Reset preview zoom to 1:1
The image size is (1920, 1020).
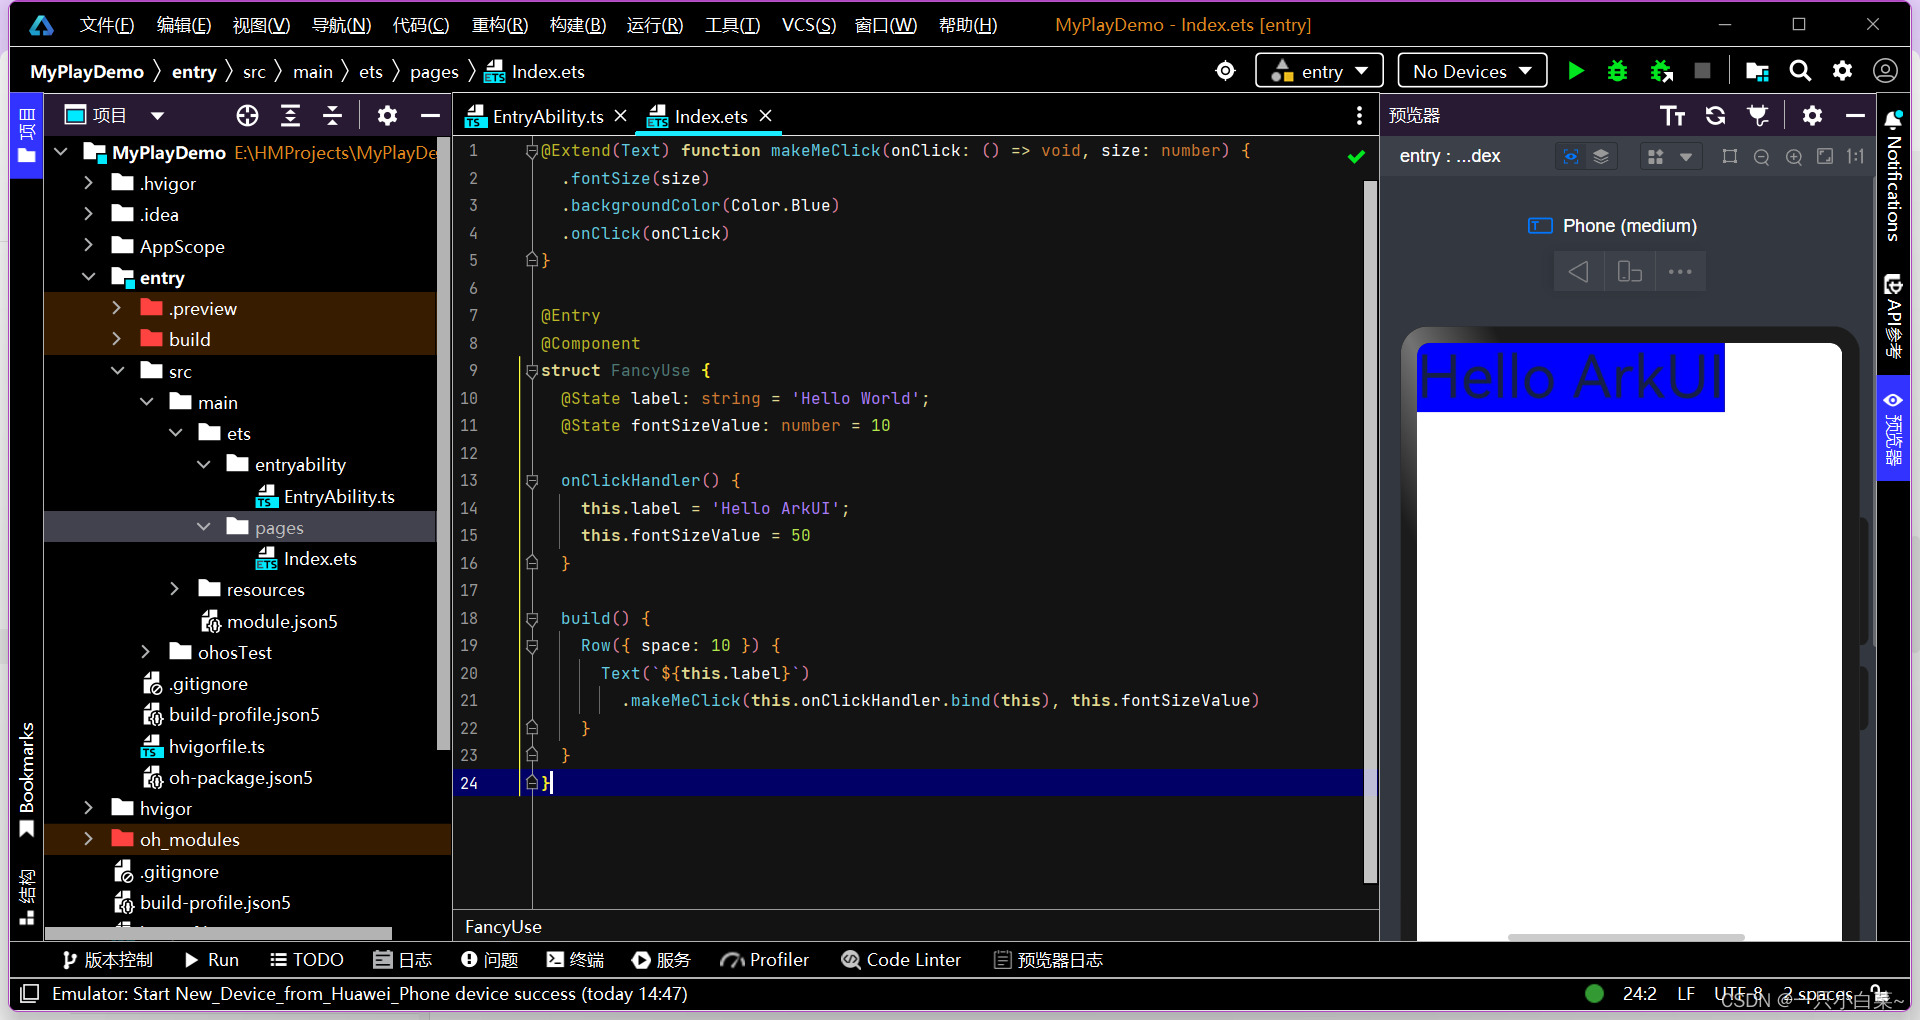[1856, 157]
